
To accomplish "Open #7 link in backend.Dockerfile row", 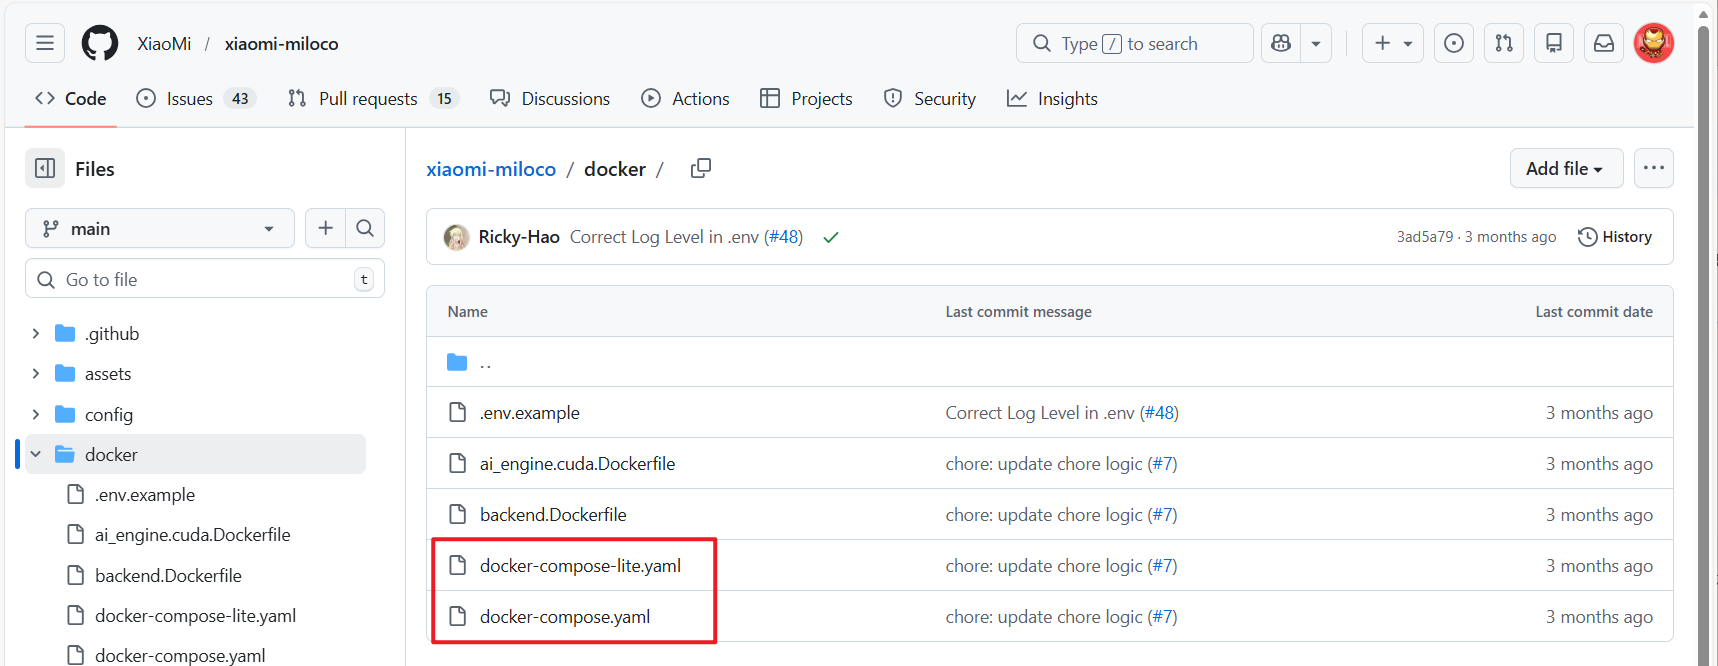I will [1163, 515].
